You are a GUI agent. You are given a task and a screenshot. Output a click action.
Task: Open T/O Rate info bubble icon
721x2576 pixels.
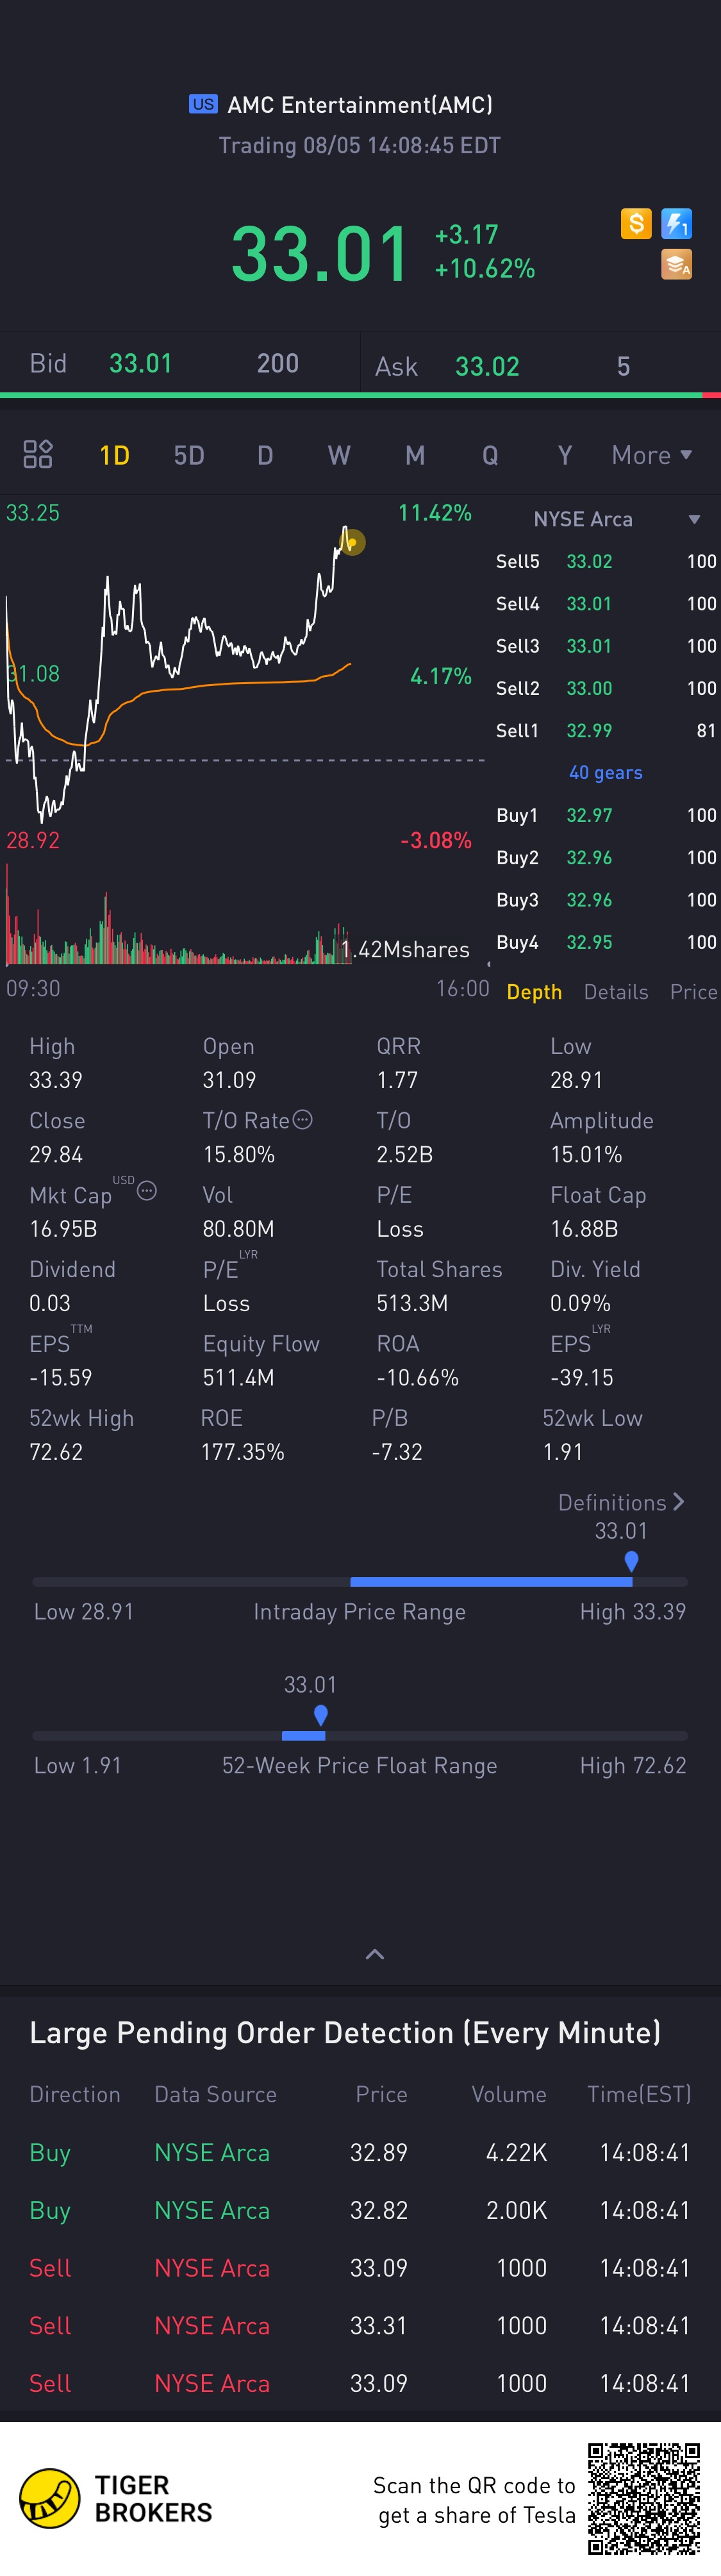tap(303, 1120)
